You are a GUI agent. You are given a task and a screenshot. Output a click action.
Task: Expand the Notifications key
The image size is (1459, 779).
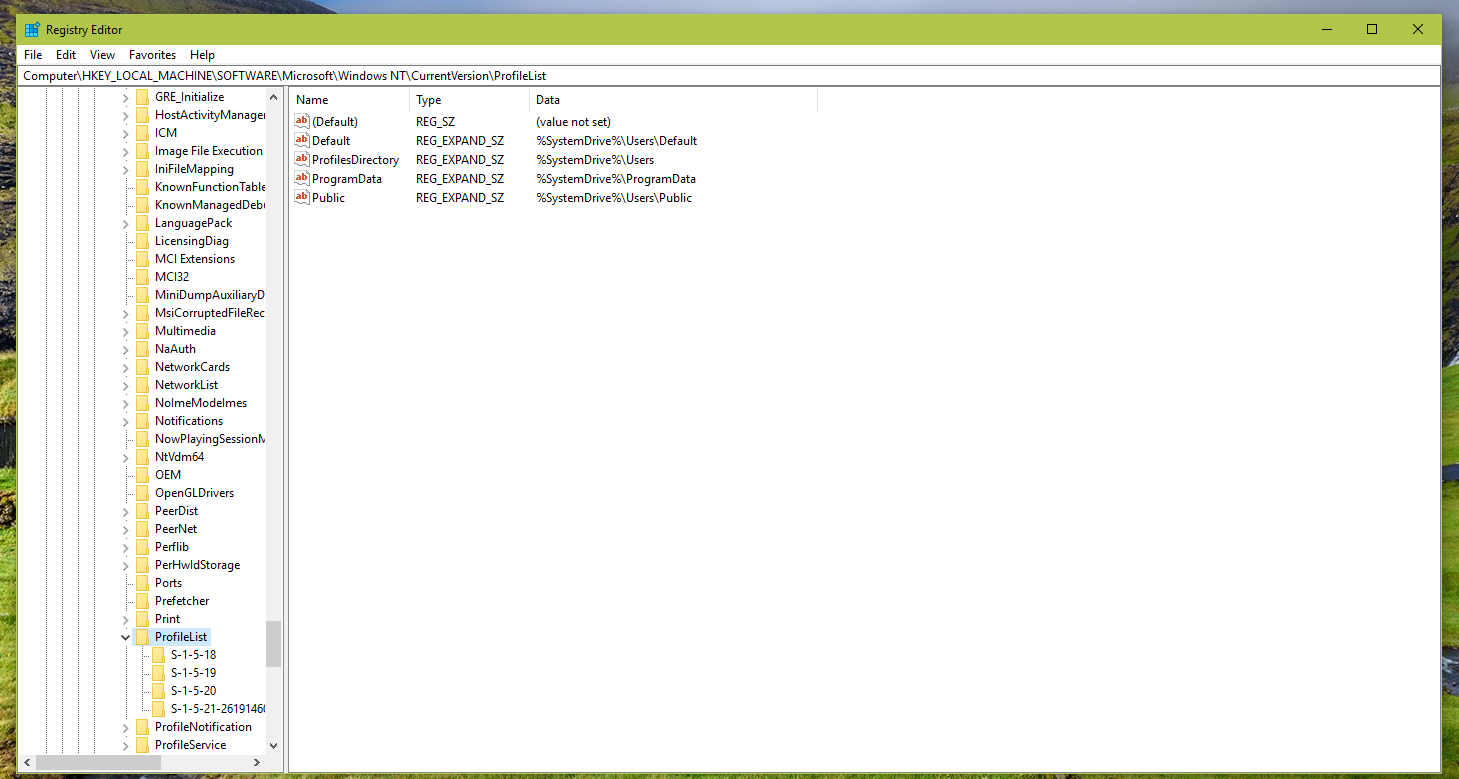click(x=126, y=421)
